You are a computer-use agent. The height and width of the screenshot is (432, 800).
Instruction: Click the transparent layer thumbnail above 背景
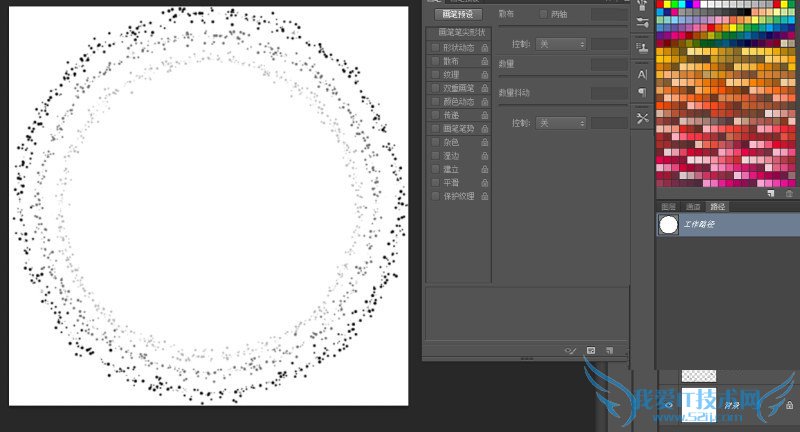(698, 376)
